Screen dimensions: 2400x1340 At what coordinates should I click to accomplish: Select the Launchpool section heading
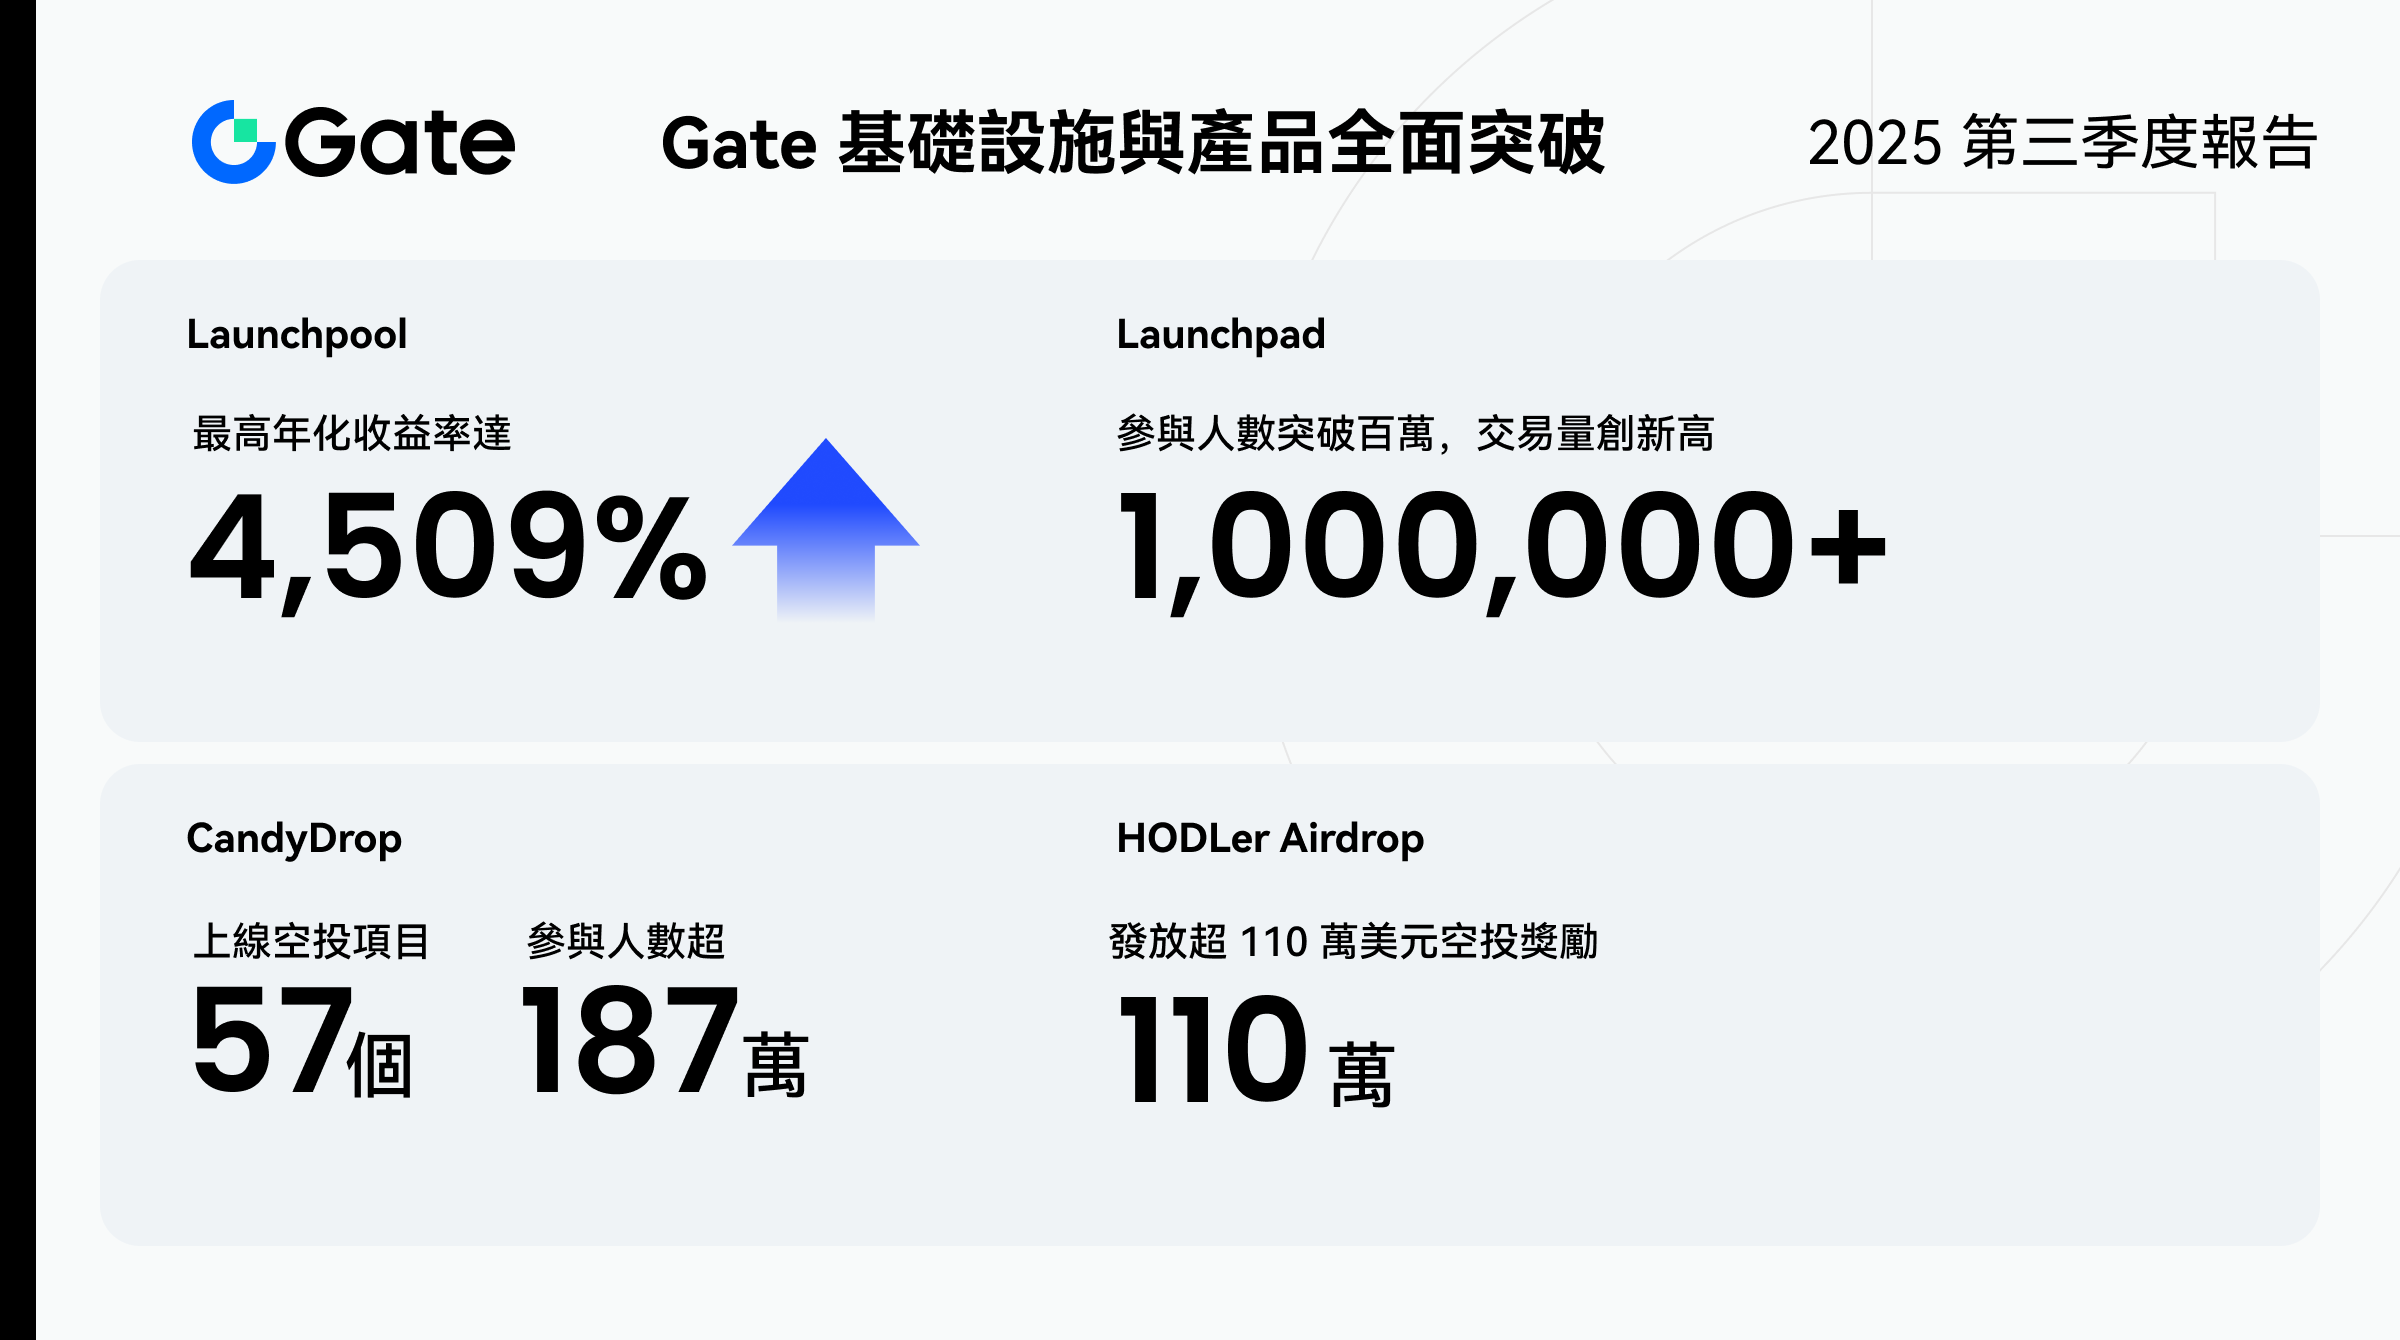pos(297,335)
